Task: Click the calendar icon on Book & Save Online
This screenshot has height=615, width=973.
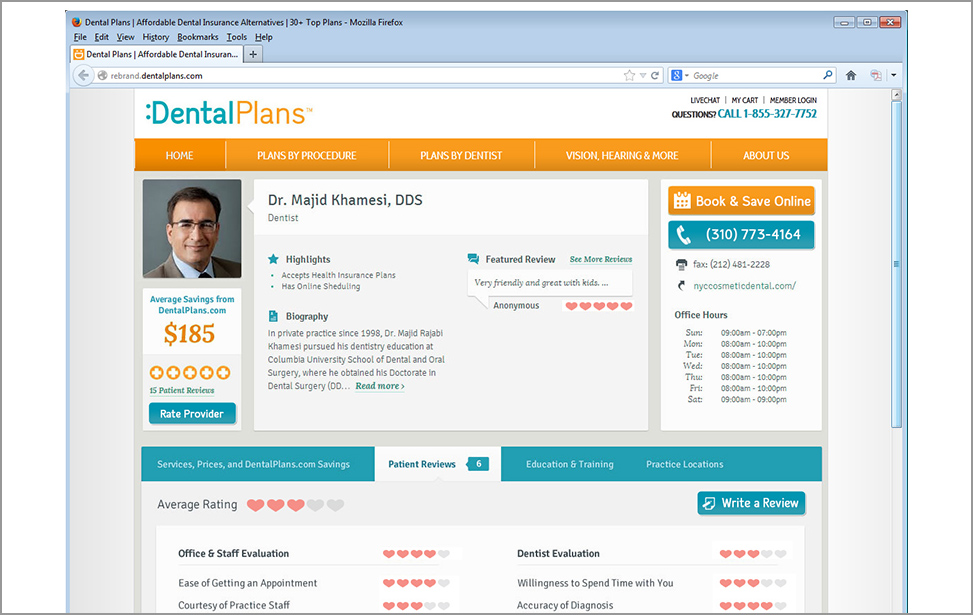Action: [682, 200]
